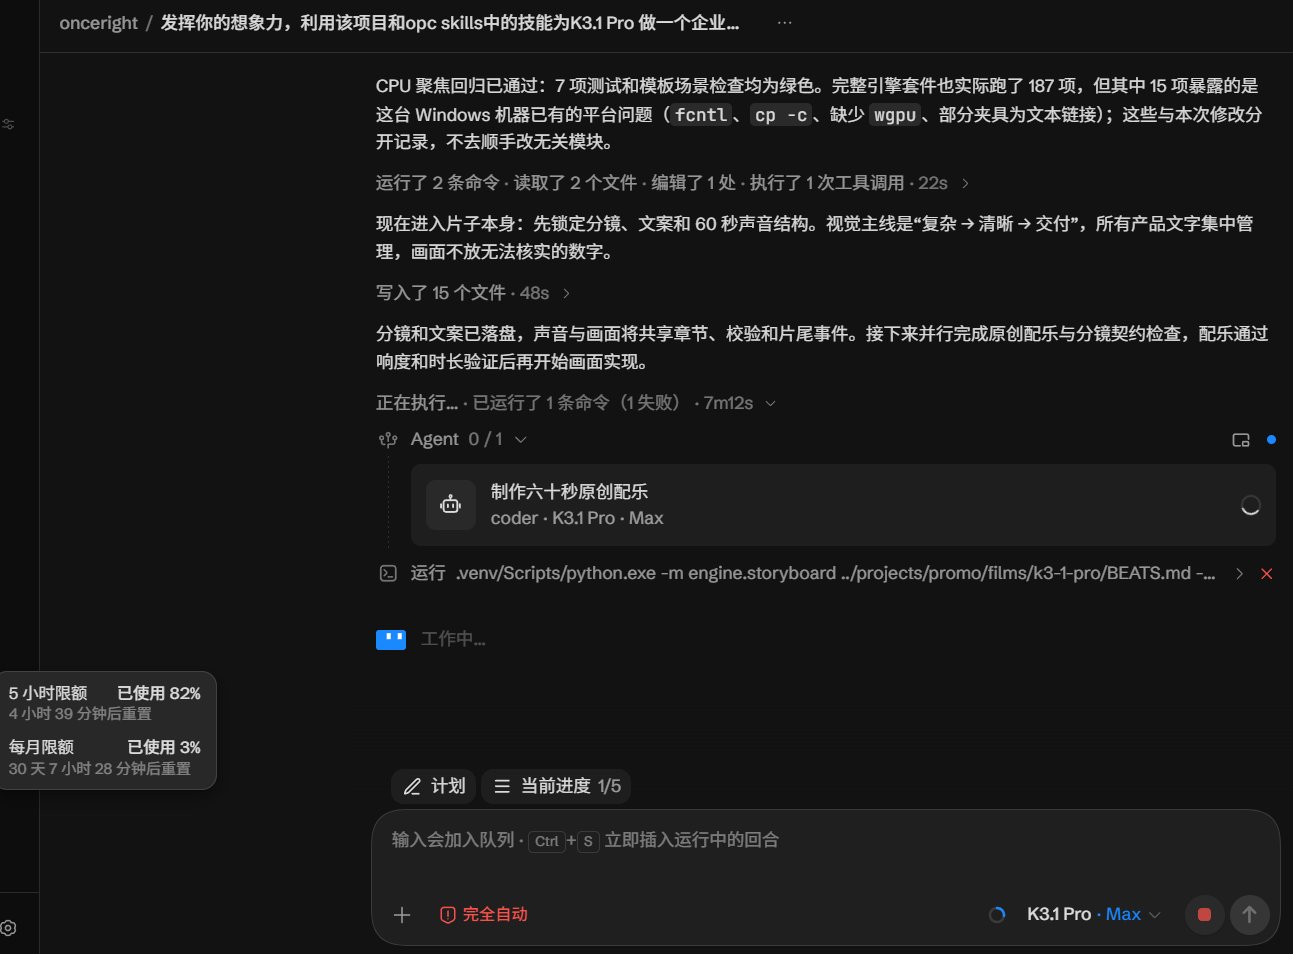1293x954 pixels.
Task: Click the robot icon on coder card
Action: 451,505
